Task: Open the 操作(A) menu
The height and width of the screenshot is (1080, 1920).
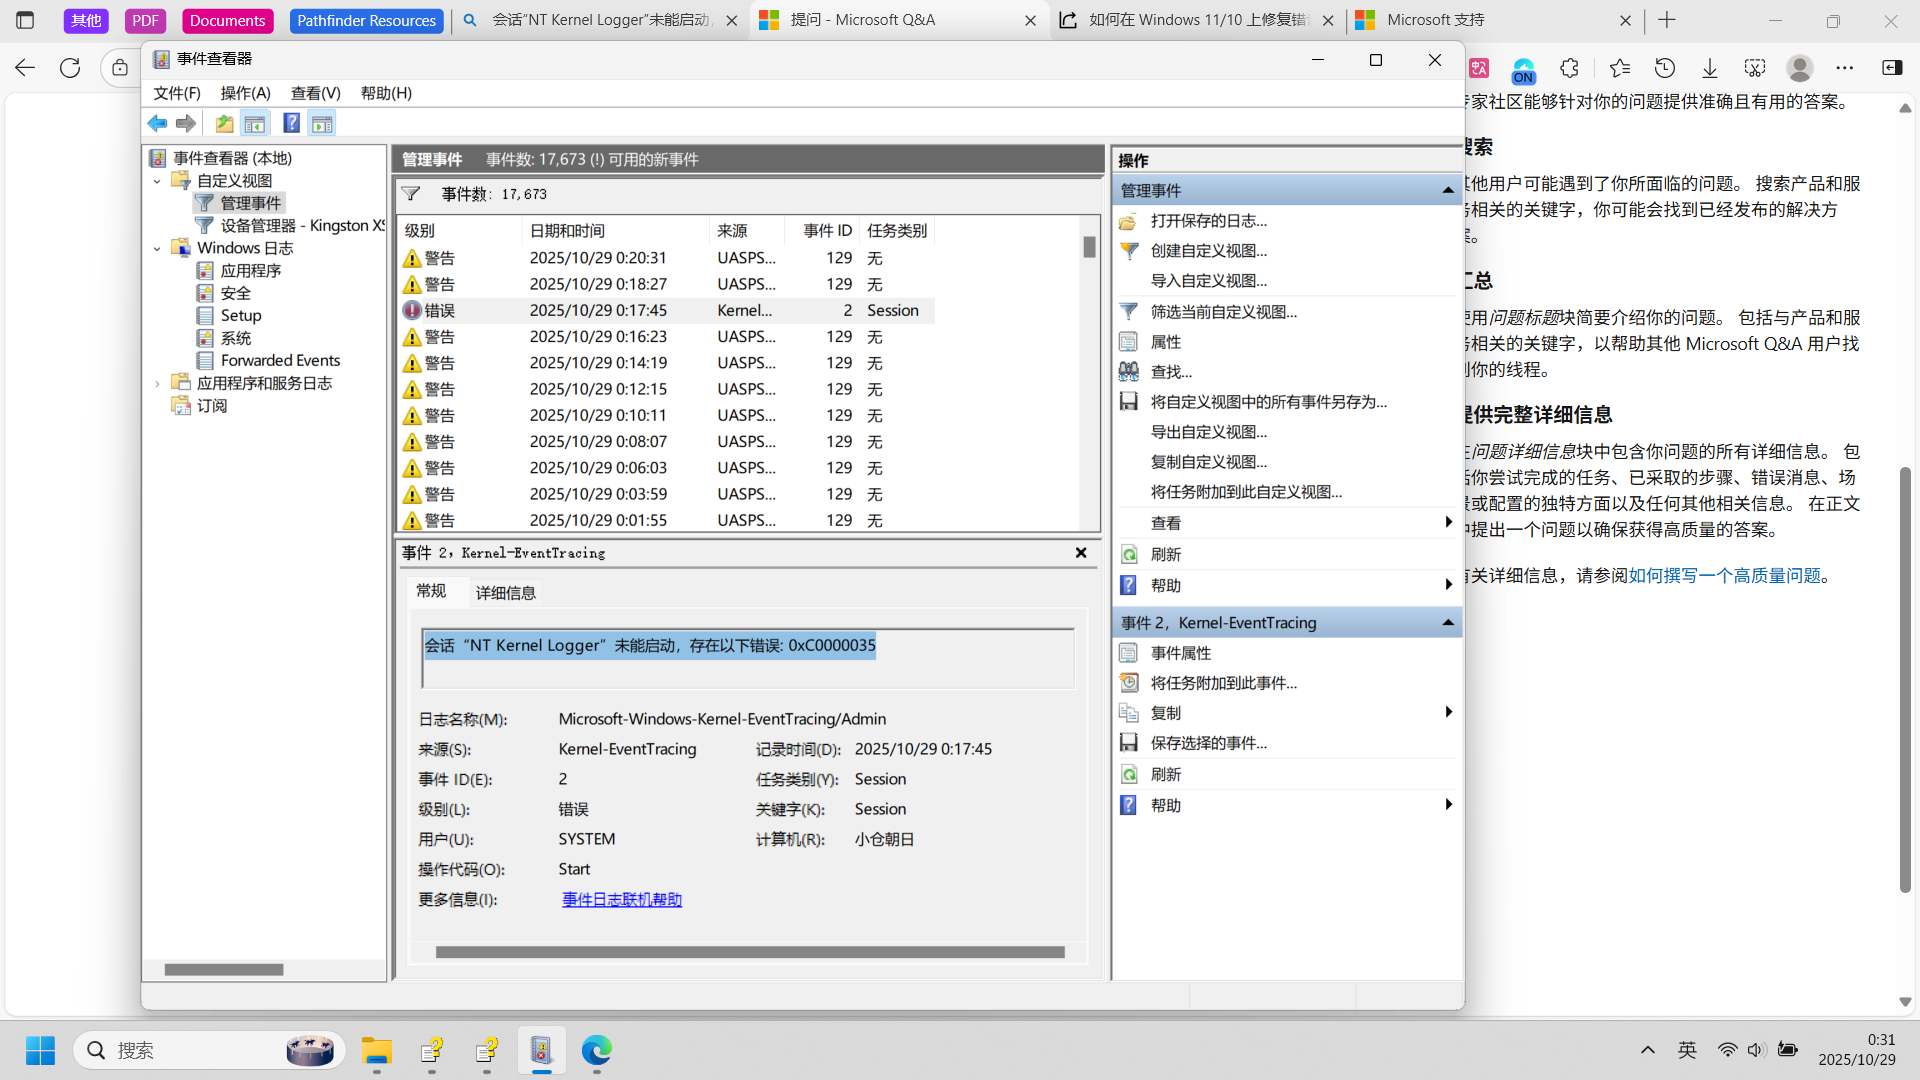Action: coord(245,93)
